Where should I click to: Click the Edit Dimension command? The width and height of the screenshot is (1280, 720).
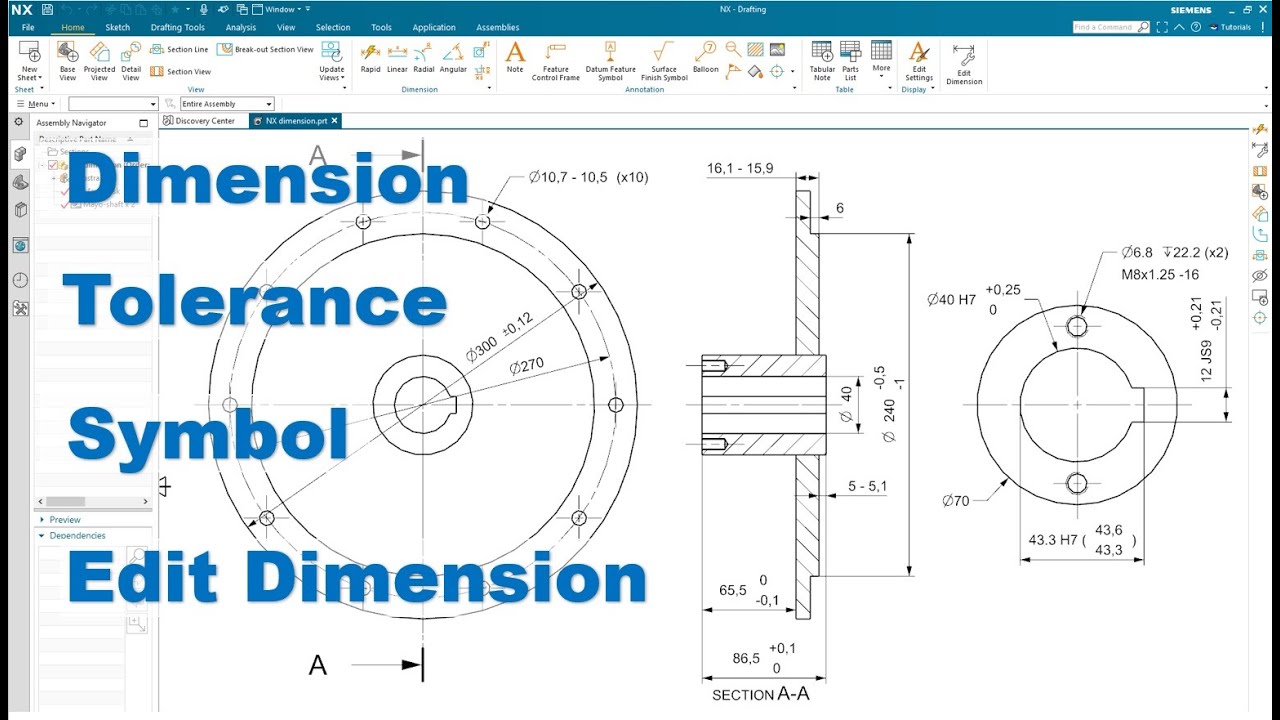(x=964, y=64)
